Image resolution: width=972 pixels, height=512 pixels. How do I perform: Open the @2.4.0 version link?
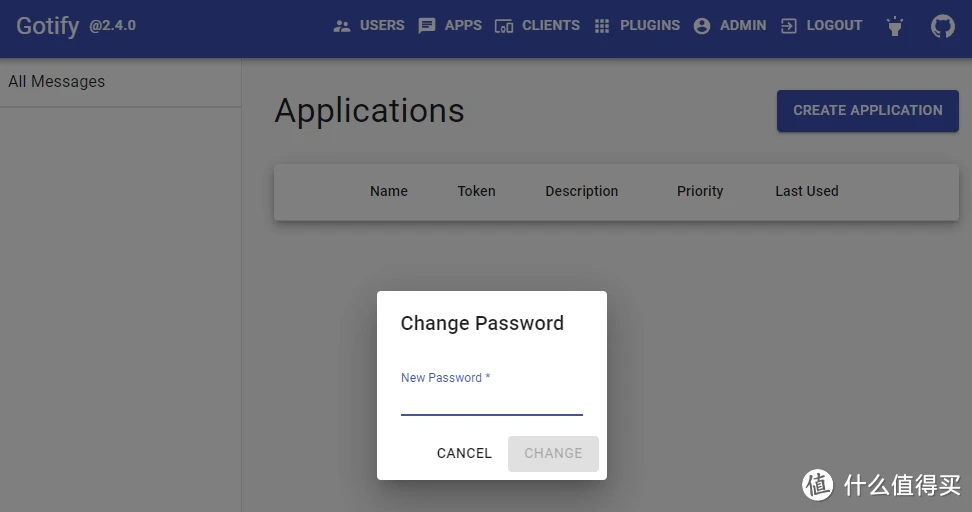pyautogui.click(x=112, y=26)
